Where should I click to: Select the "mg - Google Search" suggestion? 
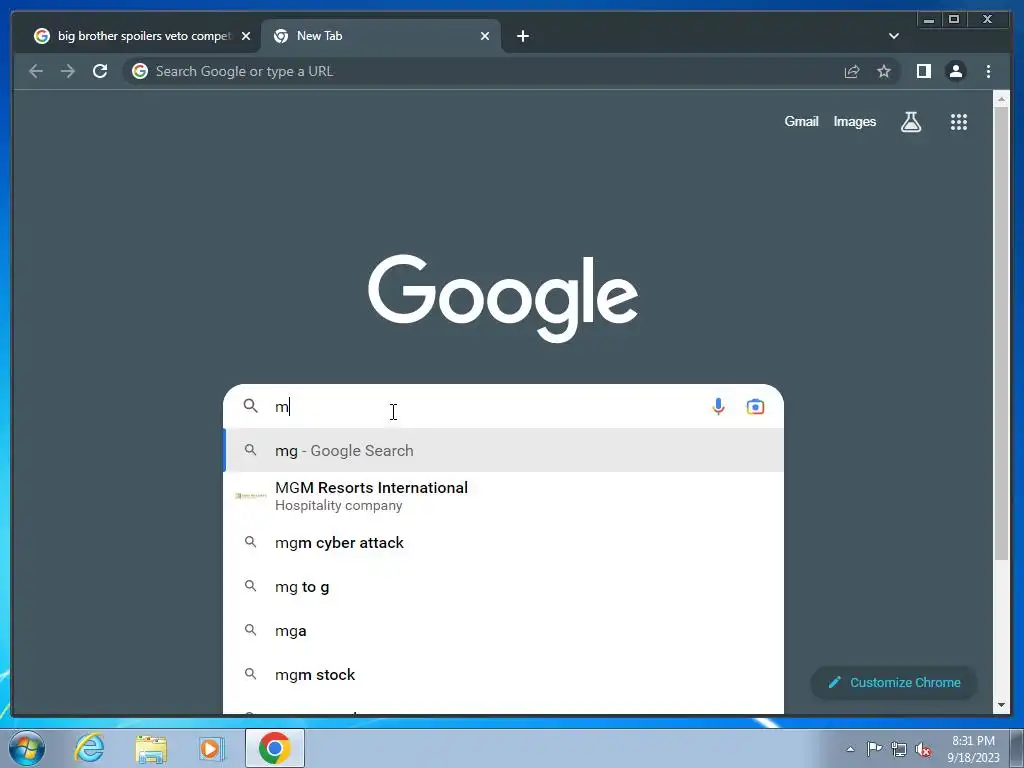coord(504,451)
